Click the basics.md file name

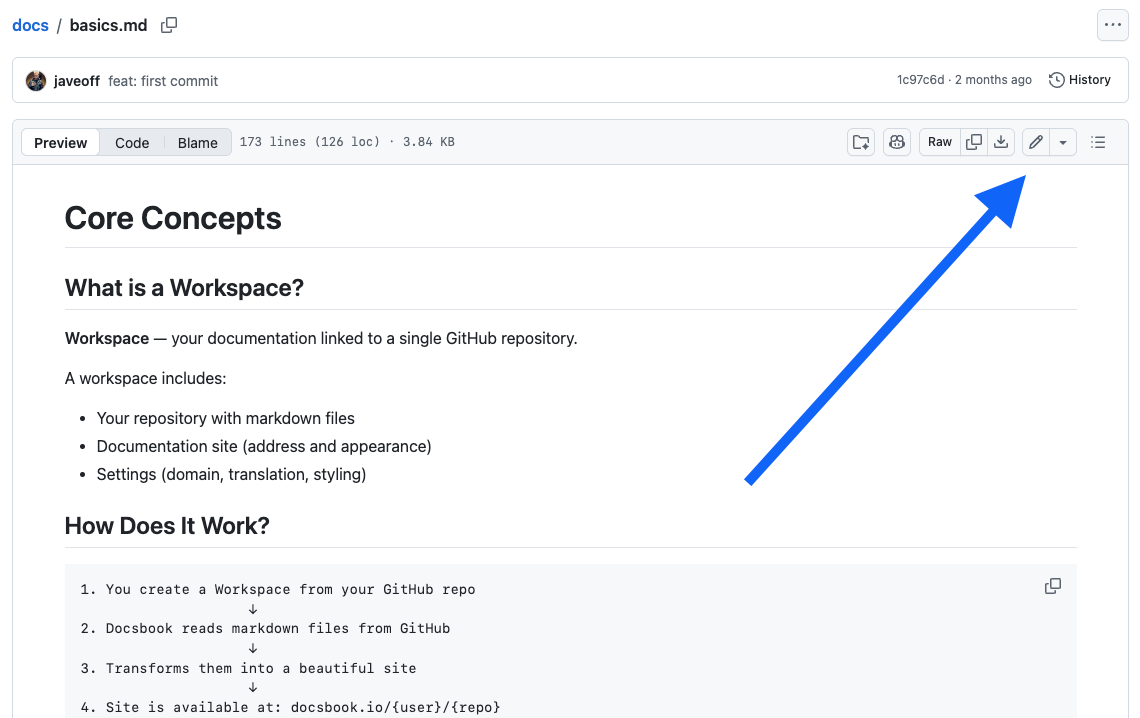click(108, 25)
